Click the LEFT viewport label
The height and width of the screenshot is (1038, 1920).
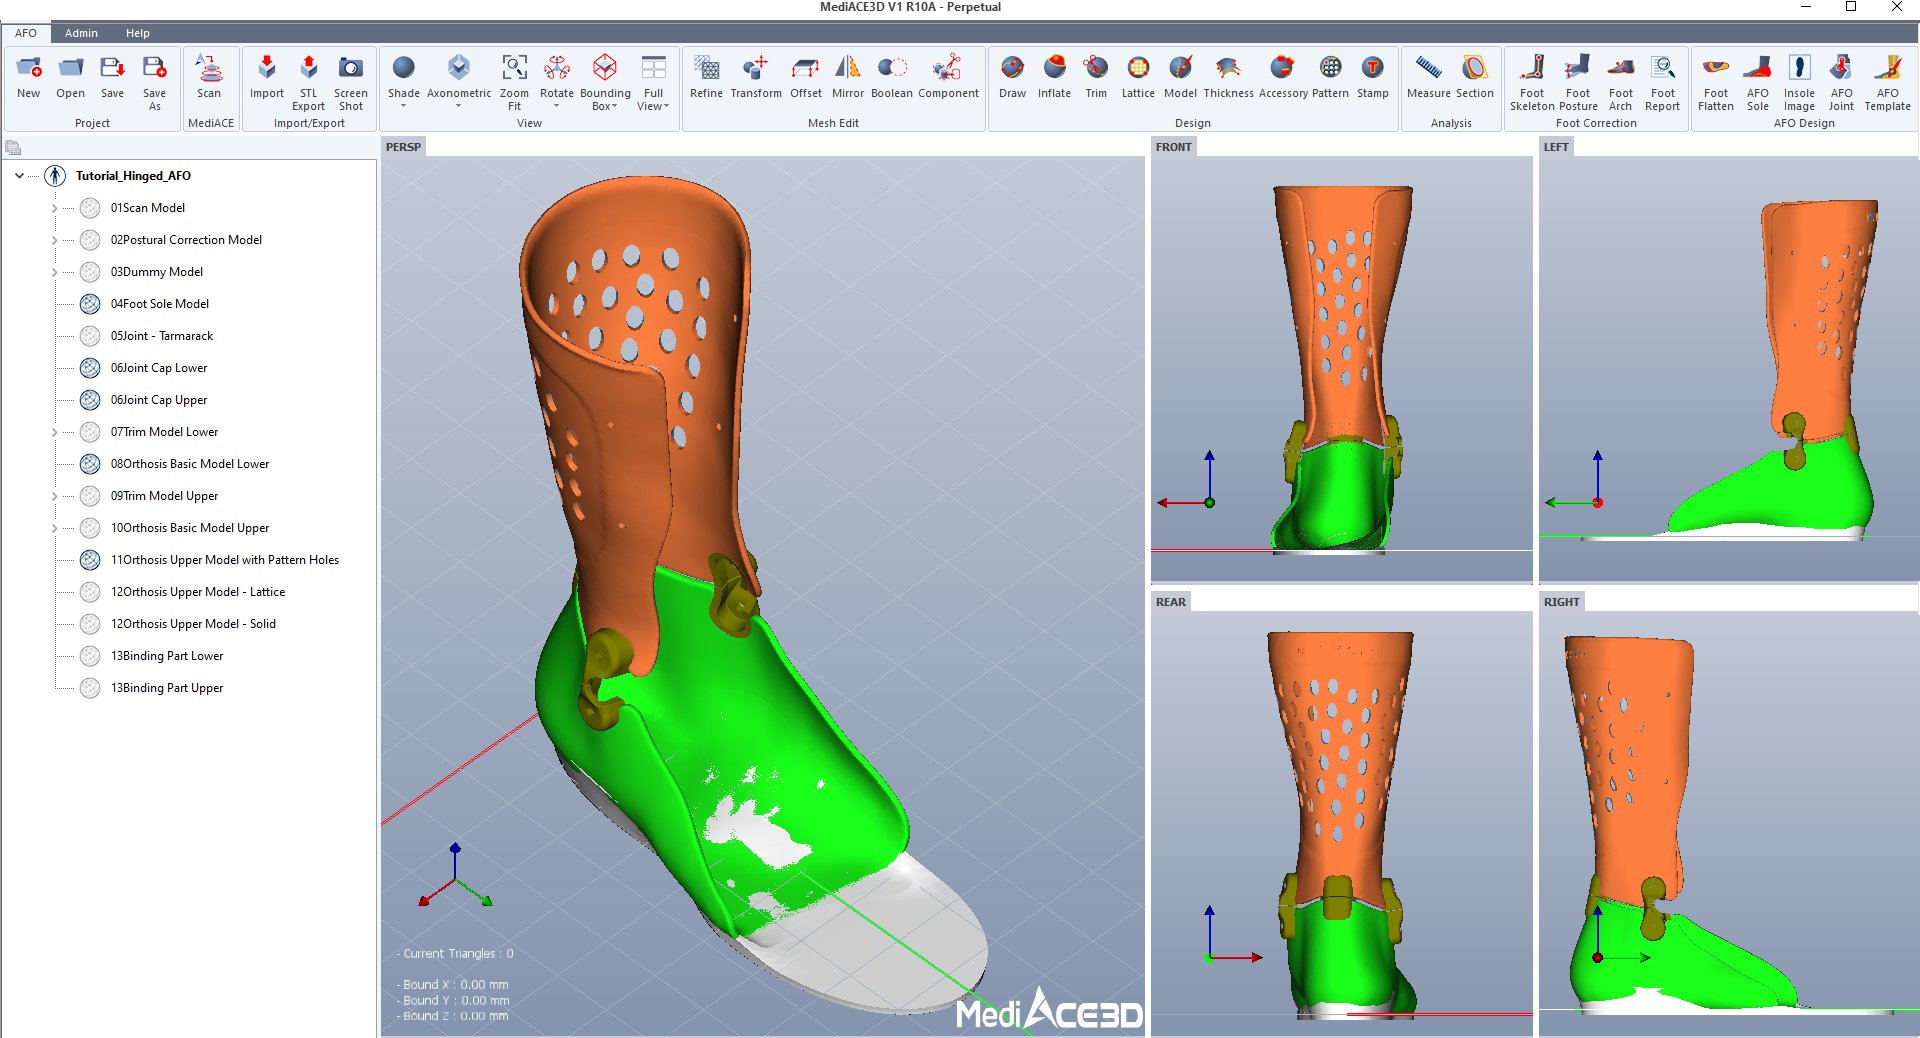tap(1556, 147)
